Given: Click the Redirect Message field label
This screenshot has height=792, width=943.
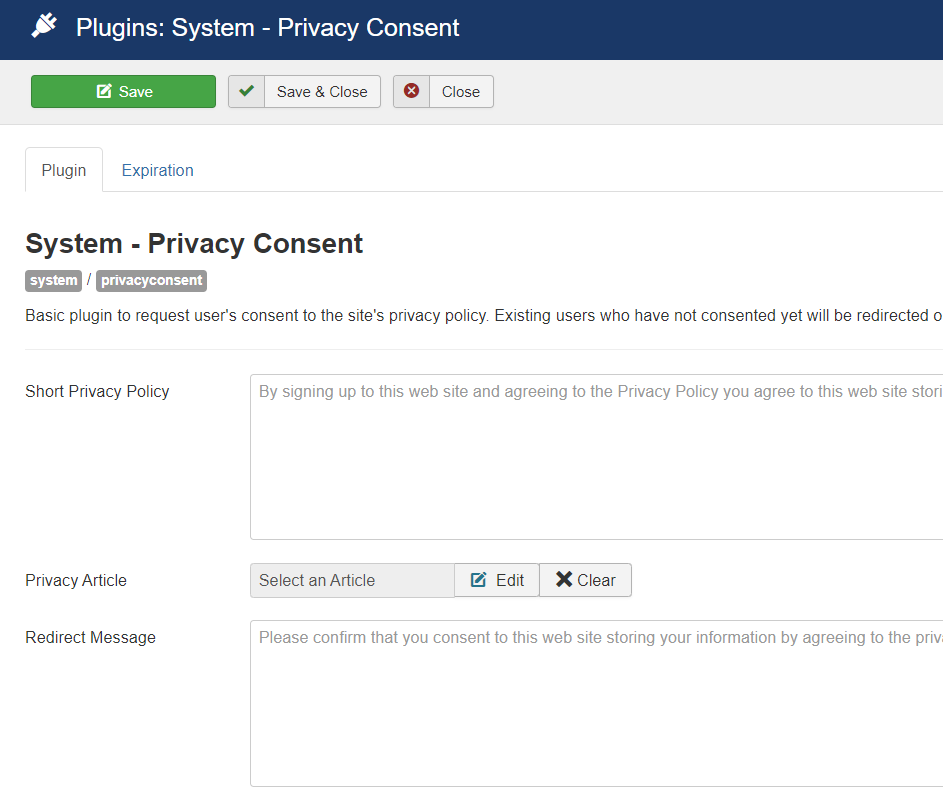Looking at the screenshot, I should (90, 637).
